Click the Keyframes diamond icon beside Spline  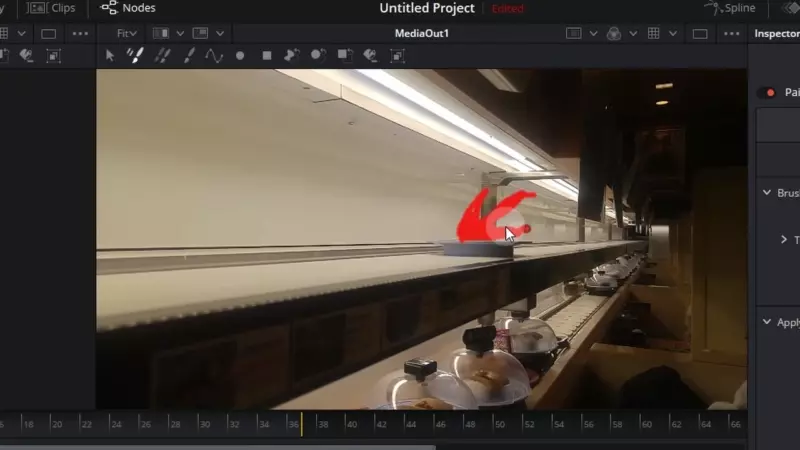[x=791, y=8]
